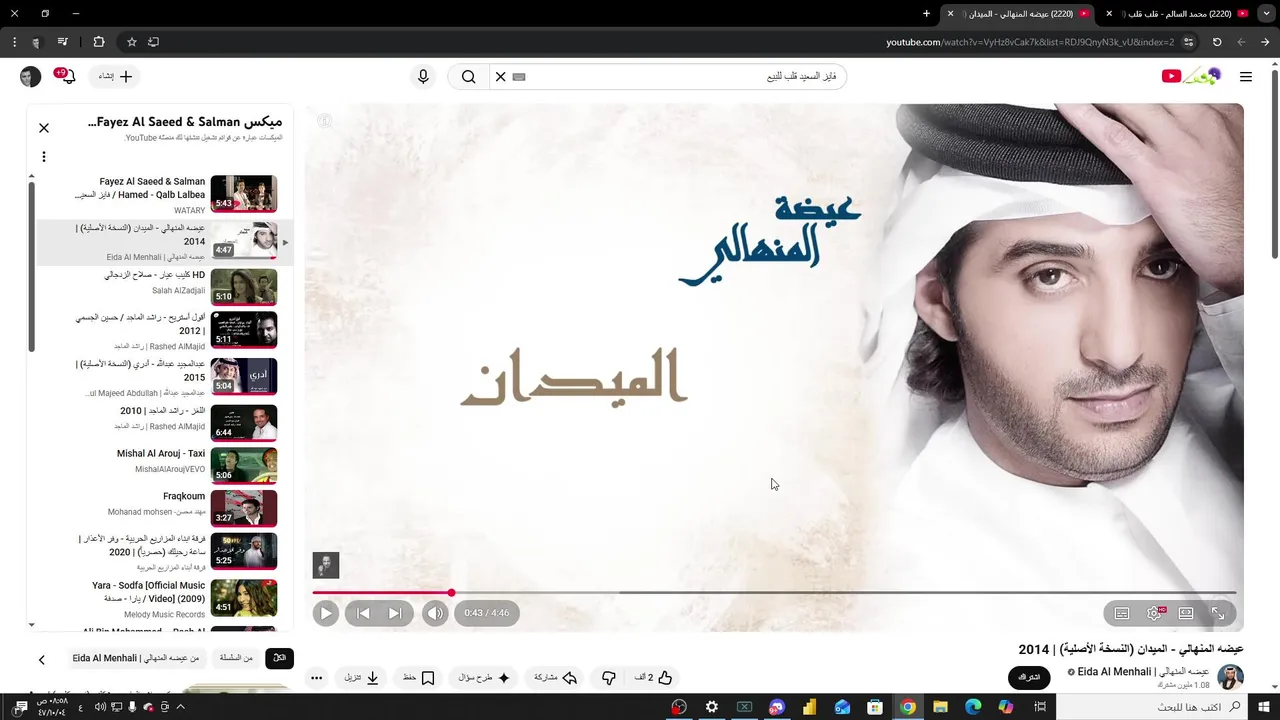Image resolution: width=1280 pixels, height=720 pixels.
Task: Dislike the video
Action: tap(608, 677)
